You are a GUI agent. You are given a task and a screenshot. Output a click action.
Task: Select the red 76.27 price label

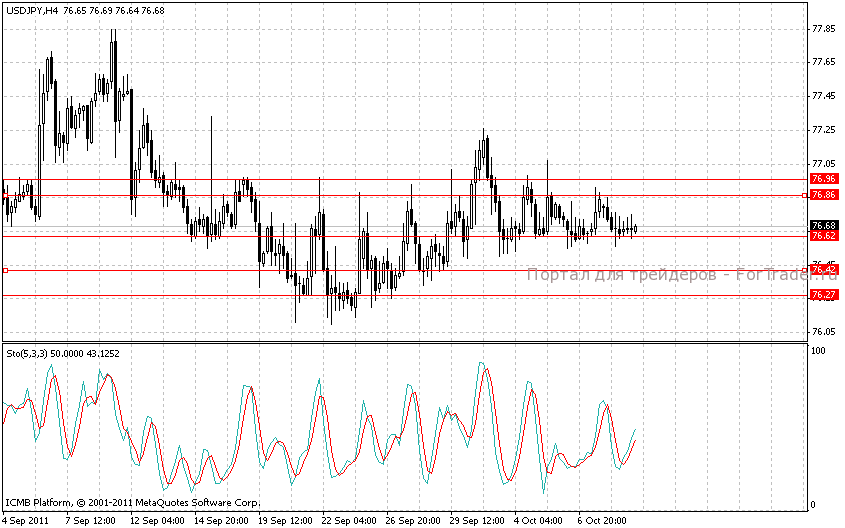pyautogui.click(x=824, y=295)
